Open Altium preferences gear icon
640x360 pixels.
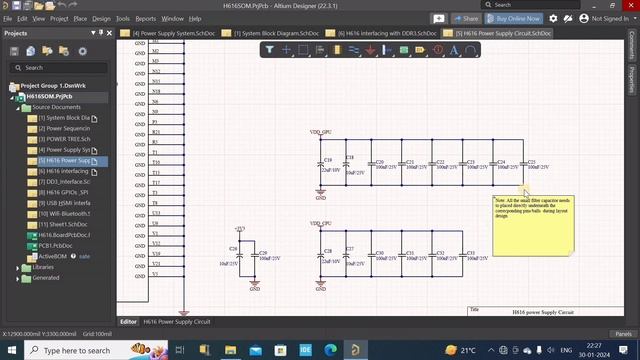coord(553,18)
